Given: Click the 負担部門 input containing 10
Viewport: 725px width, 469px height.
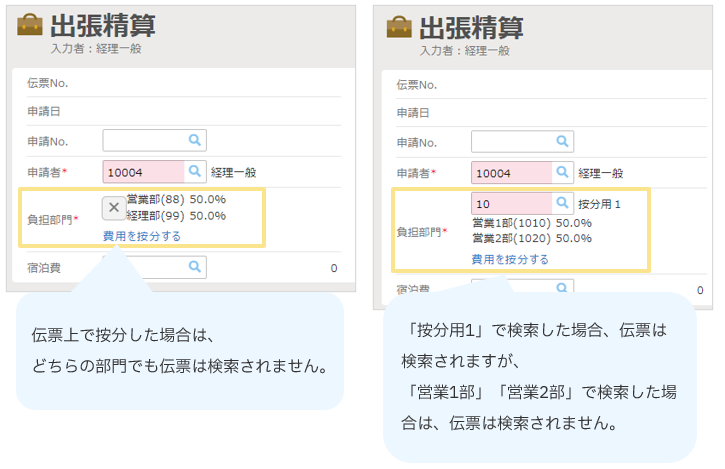Looking at the screenshot, I should (512, 204).
